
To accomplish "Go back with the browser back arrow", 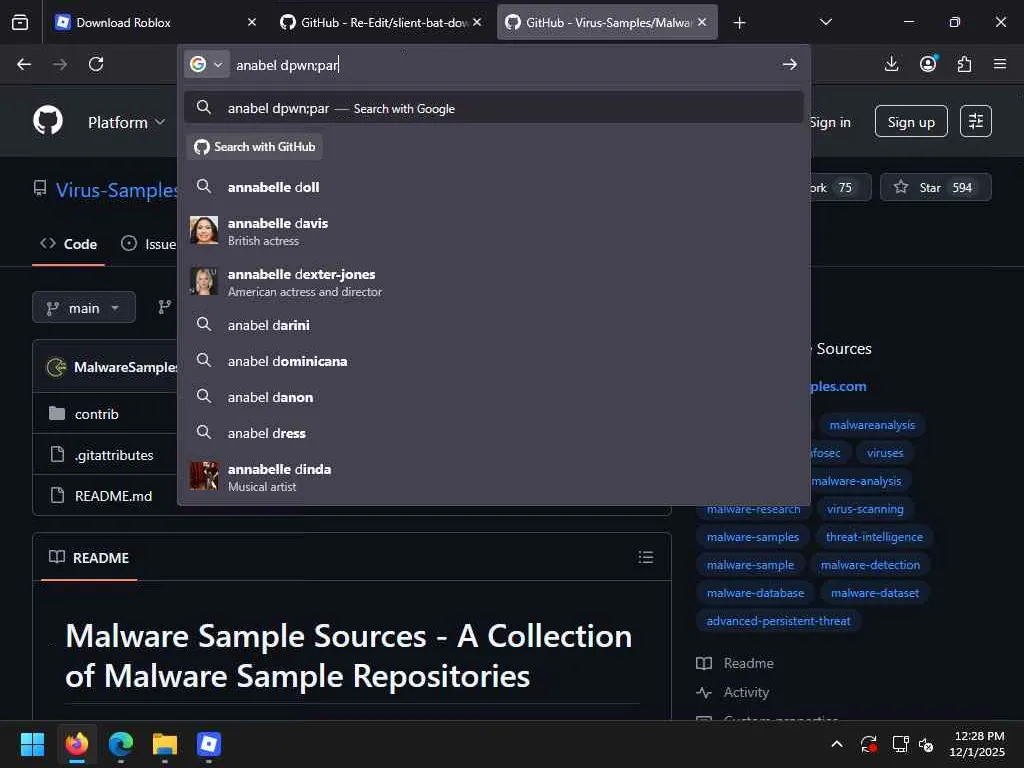I will click(24, 64).
